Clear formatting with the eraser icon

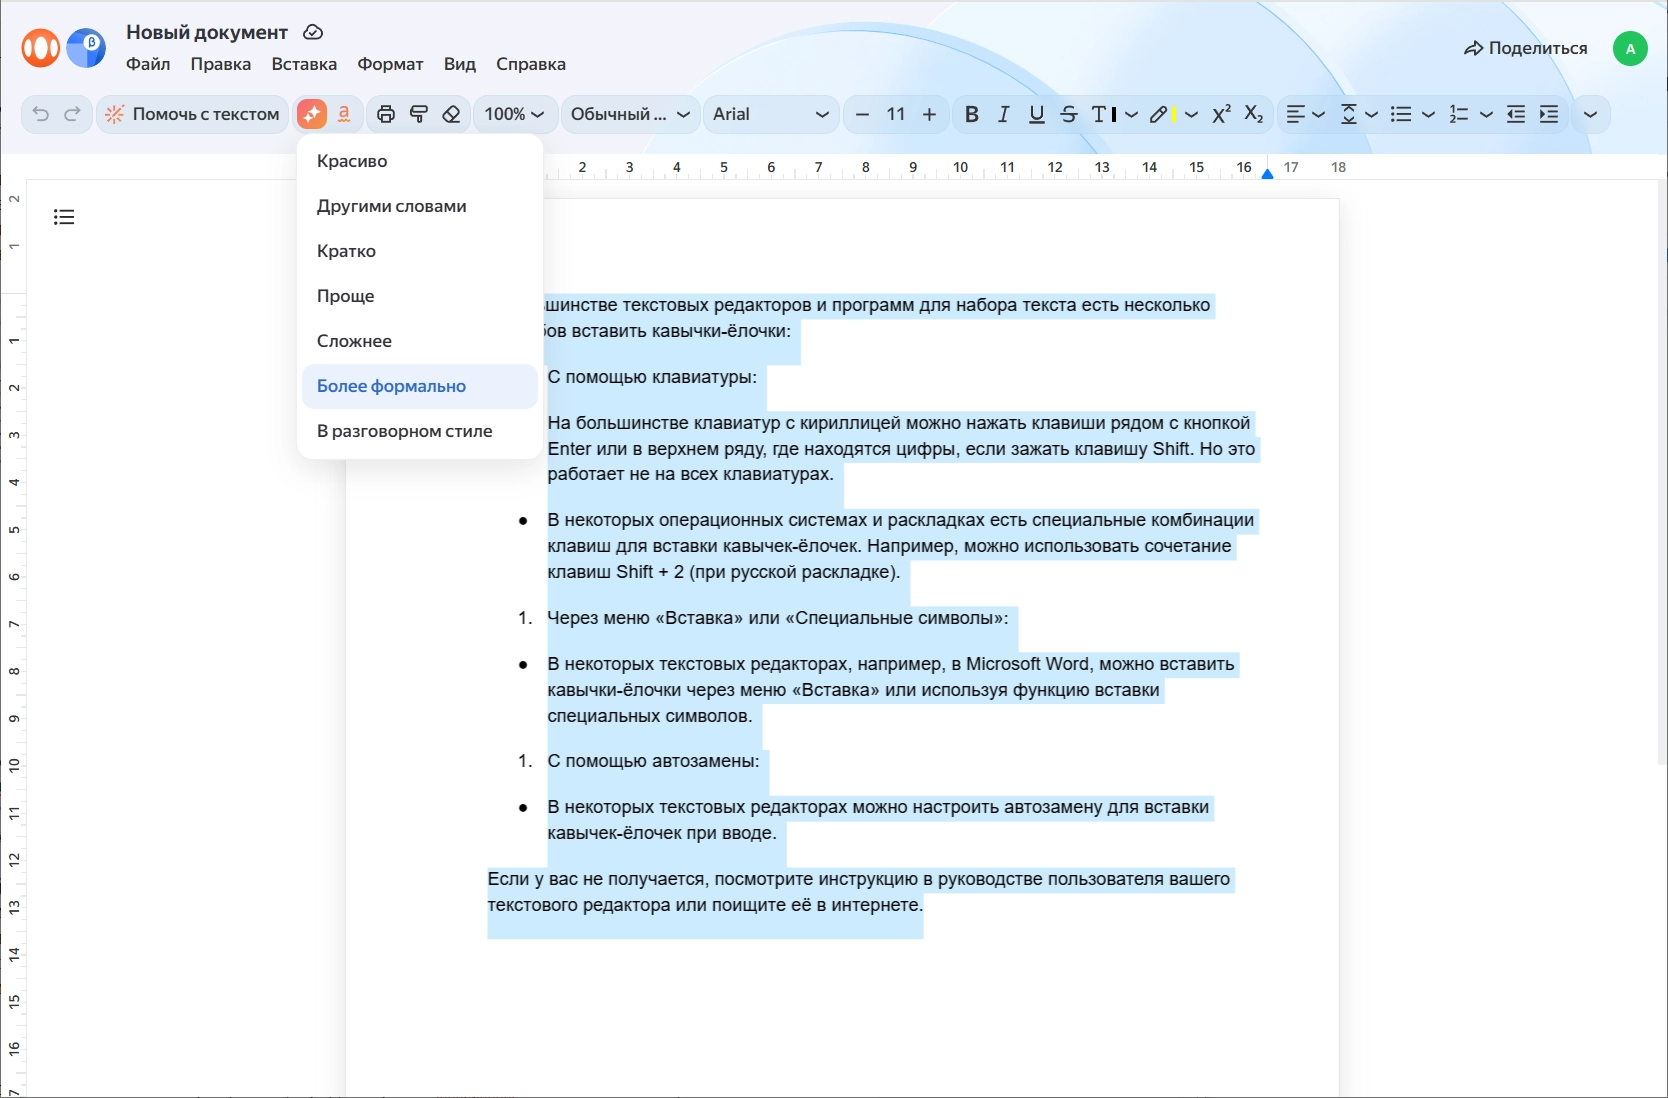pyautogui.click(x=451, y=114)
